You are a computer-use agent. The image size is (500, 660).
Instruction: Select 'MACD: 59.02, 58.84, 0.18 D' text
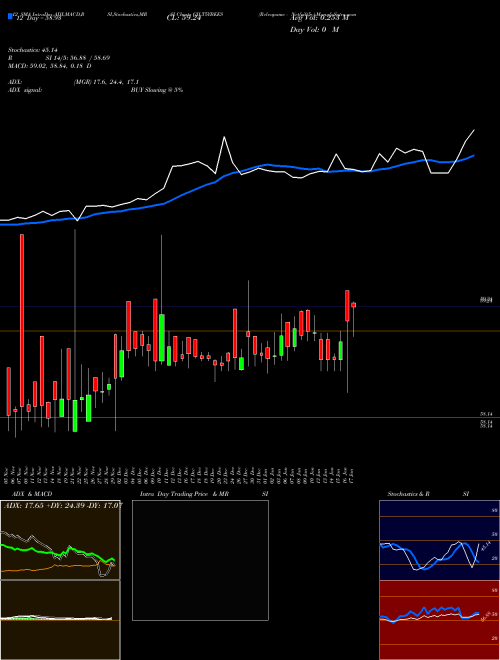(x=50, y=66)
